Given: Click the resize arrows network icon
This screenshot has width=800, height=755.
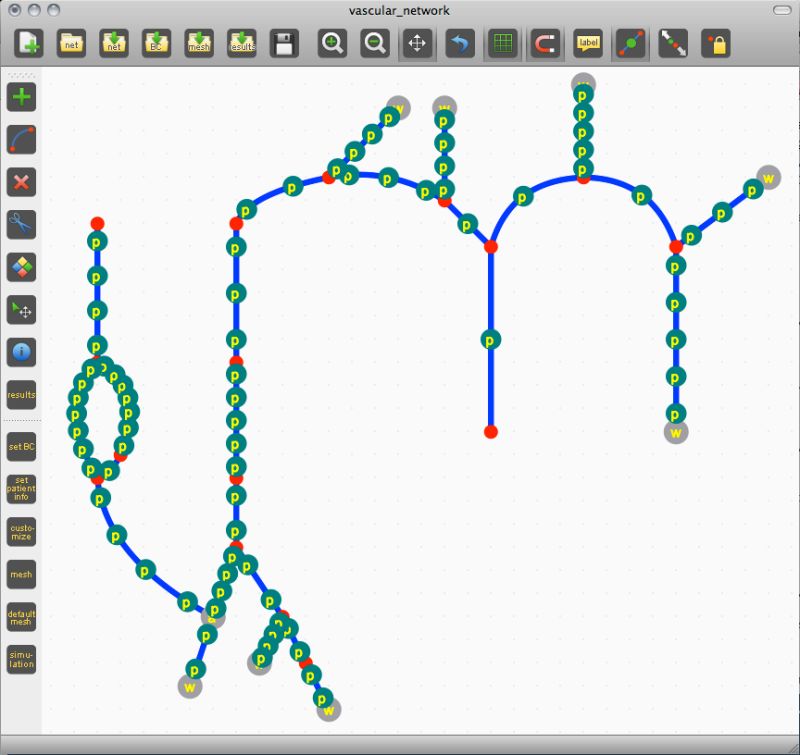Looking at the screenshot, I should 673,43.
